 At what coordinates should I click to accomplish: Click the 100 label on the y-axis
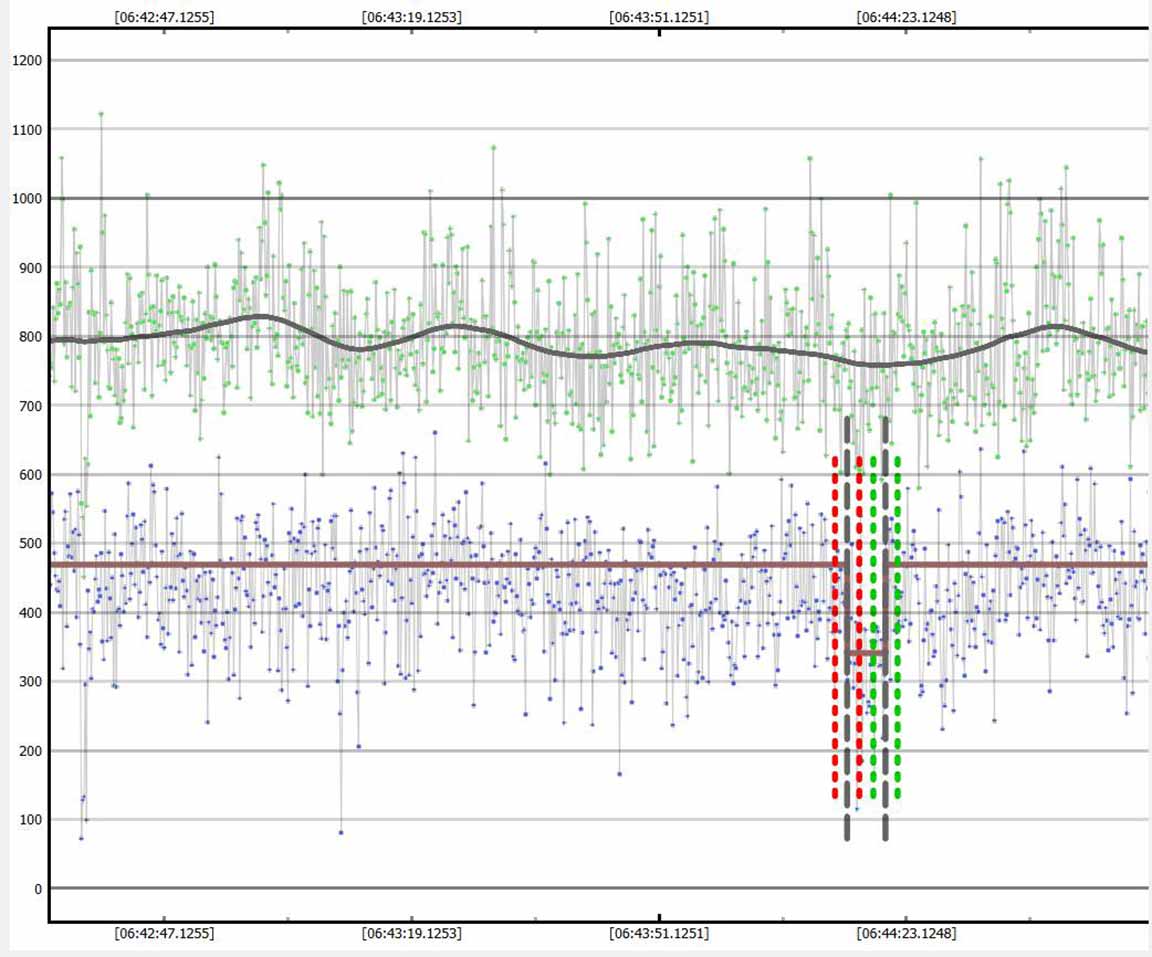28,820
